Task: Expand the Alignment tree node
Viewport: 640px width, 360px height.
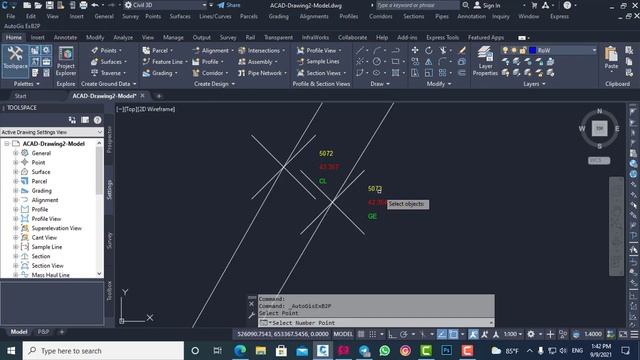Action: (16, 200)
